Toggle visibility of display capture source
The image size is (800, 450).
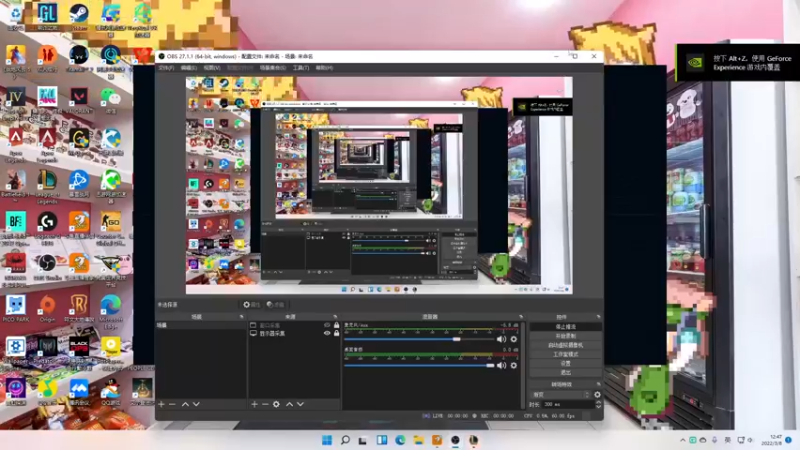click(x=327, y=333)
